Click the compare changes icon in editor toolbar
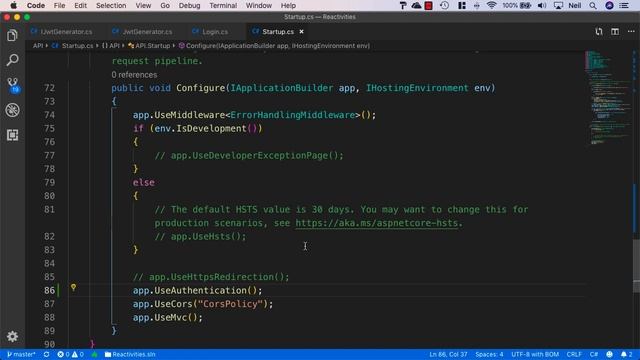Screen dimensions: 640x360 [598, 31]
